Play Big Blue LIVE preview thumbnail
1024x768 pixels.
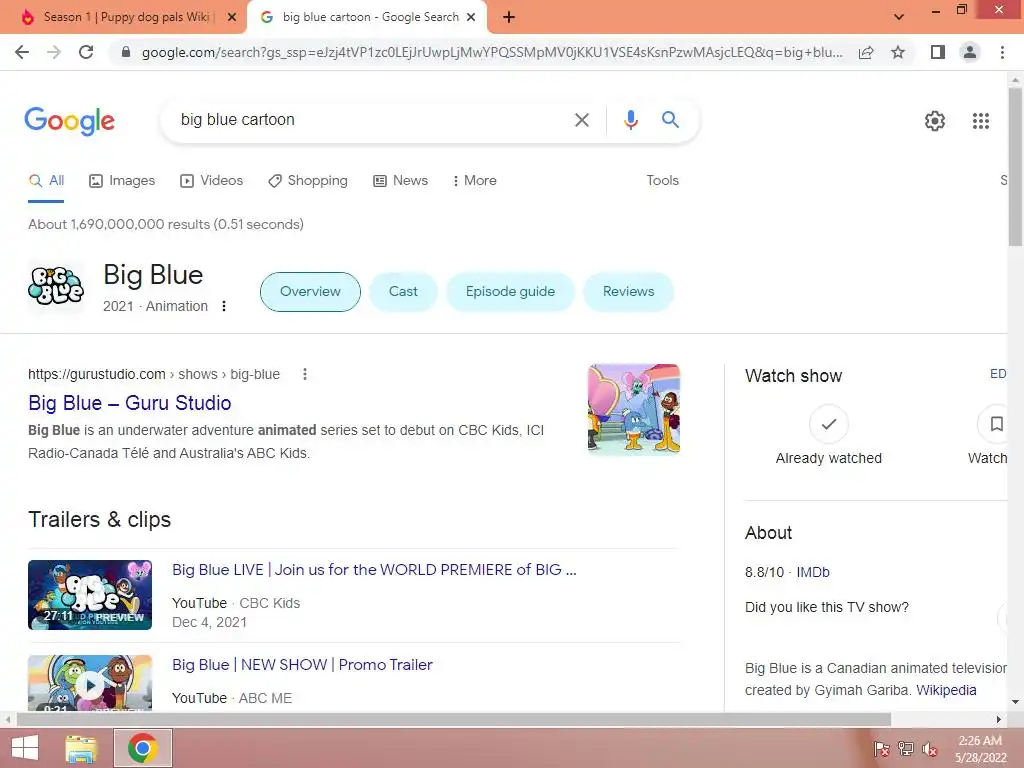point(90,595)
